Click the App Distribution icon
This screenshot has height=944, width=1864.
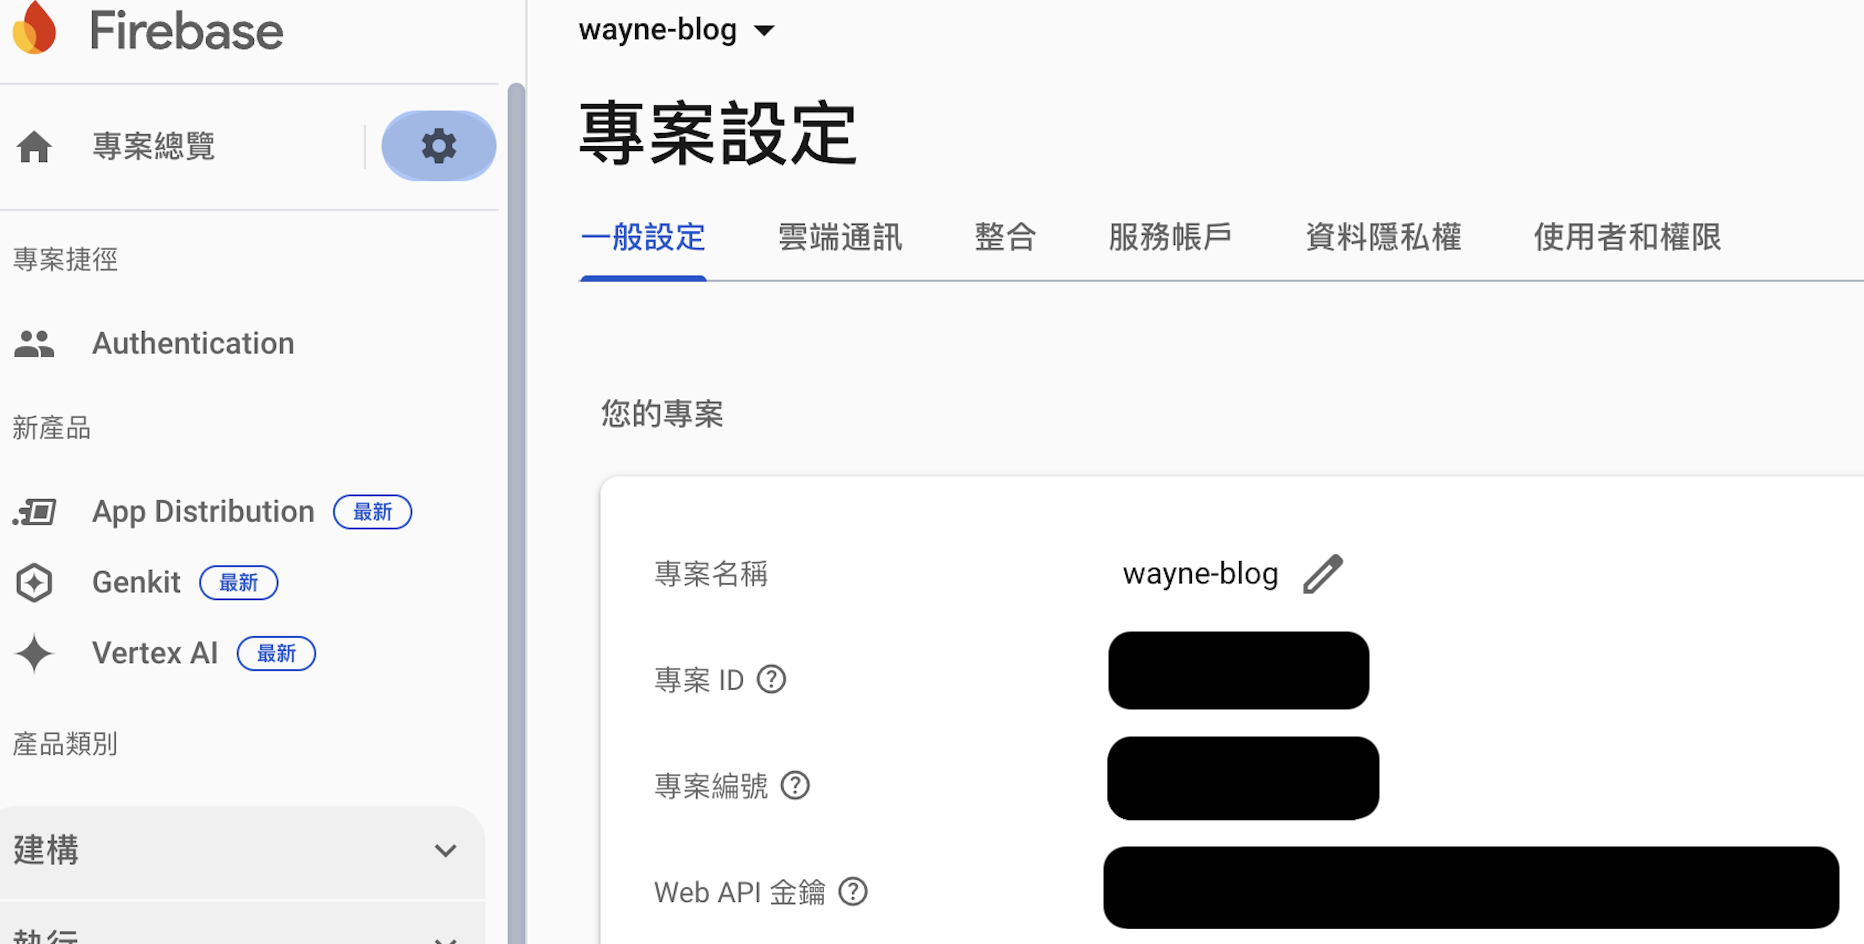(34, 512)
